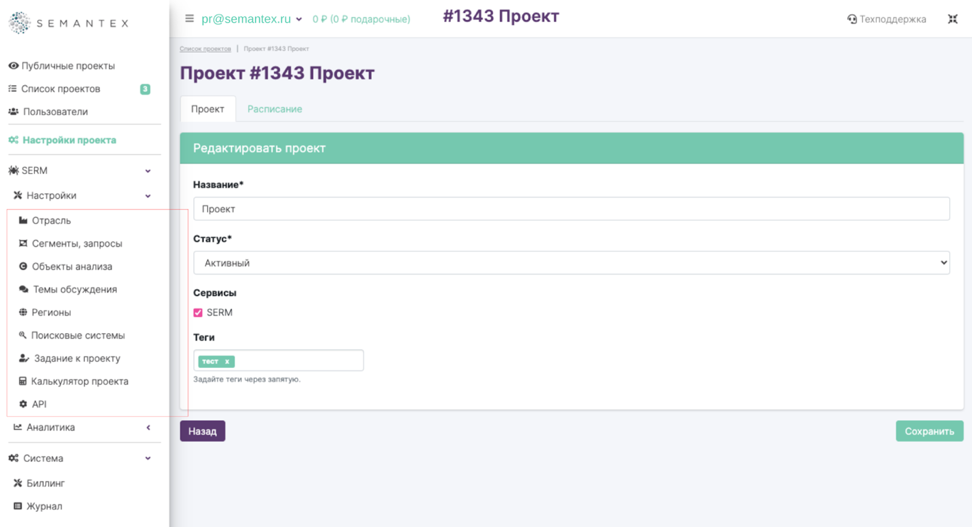Click the gear icon beside API
Viewport: 972px width, 527px height.
[23, 404]
